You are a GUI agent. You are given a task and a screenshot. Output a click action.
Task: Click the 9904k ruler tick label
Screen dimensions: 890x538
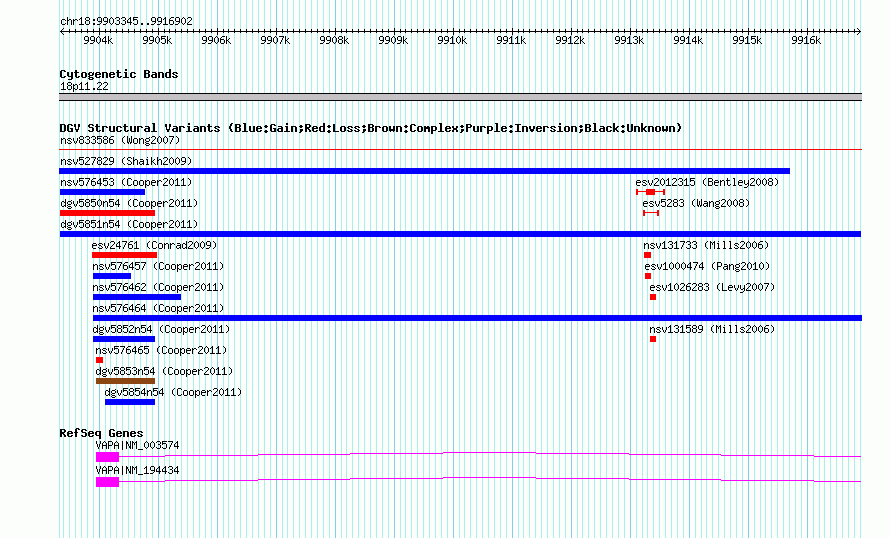[x=98, y=40]
